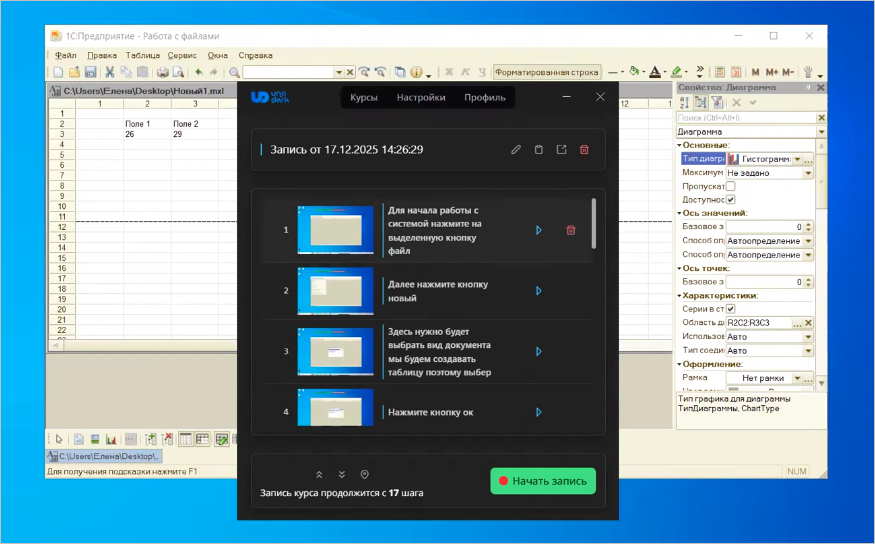
Task: Click the picture insert icon in bottom toolbar
Action: tap(95, 440)
